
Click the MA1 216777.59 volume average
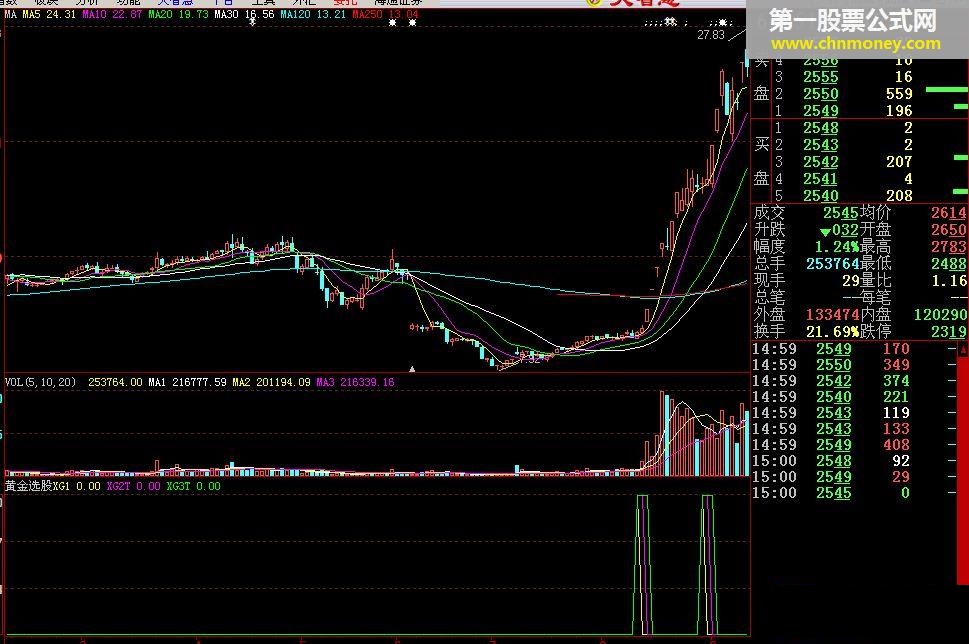click(x=187, y=382)
